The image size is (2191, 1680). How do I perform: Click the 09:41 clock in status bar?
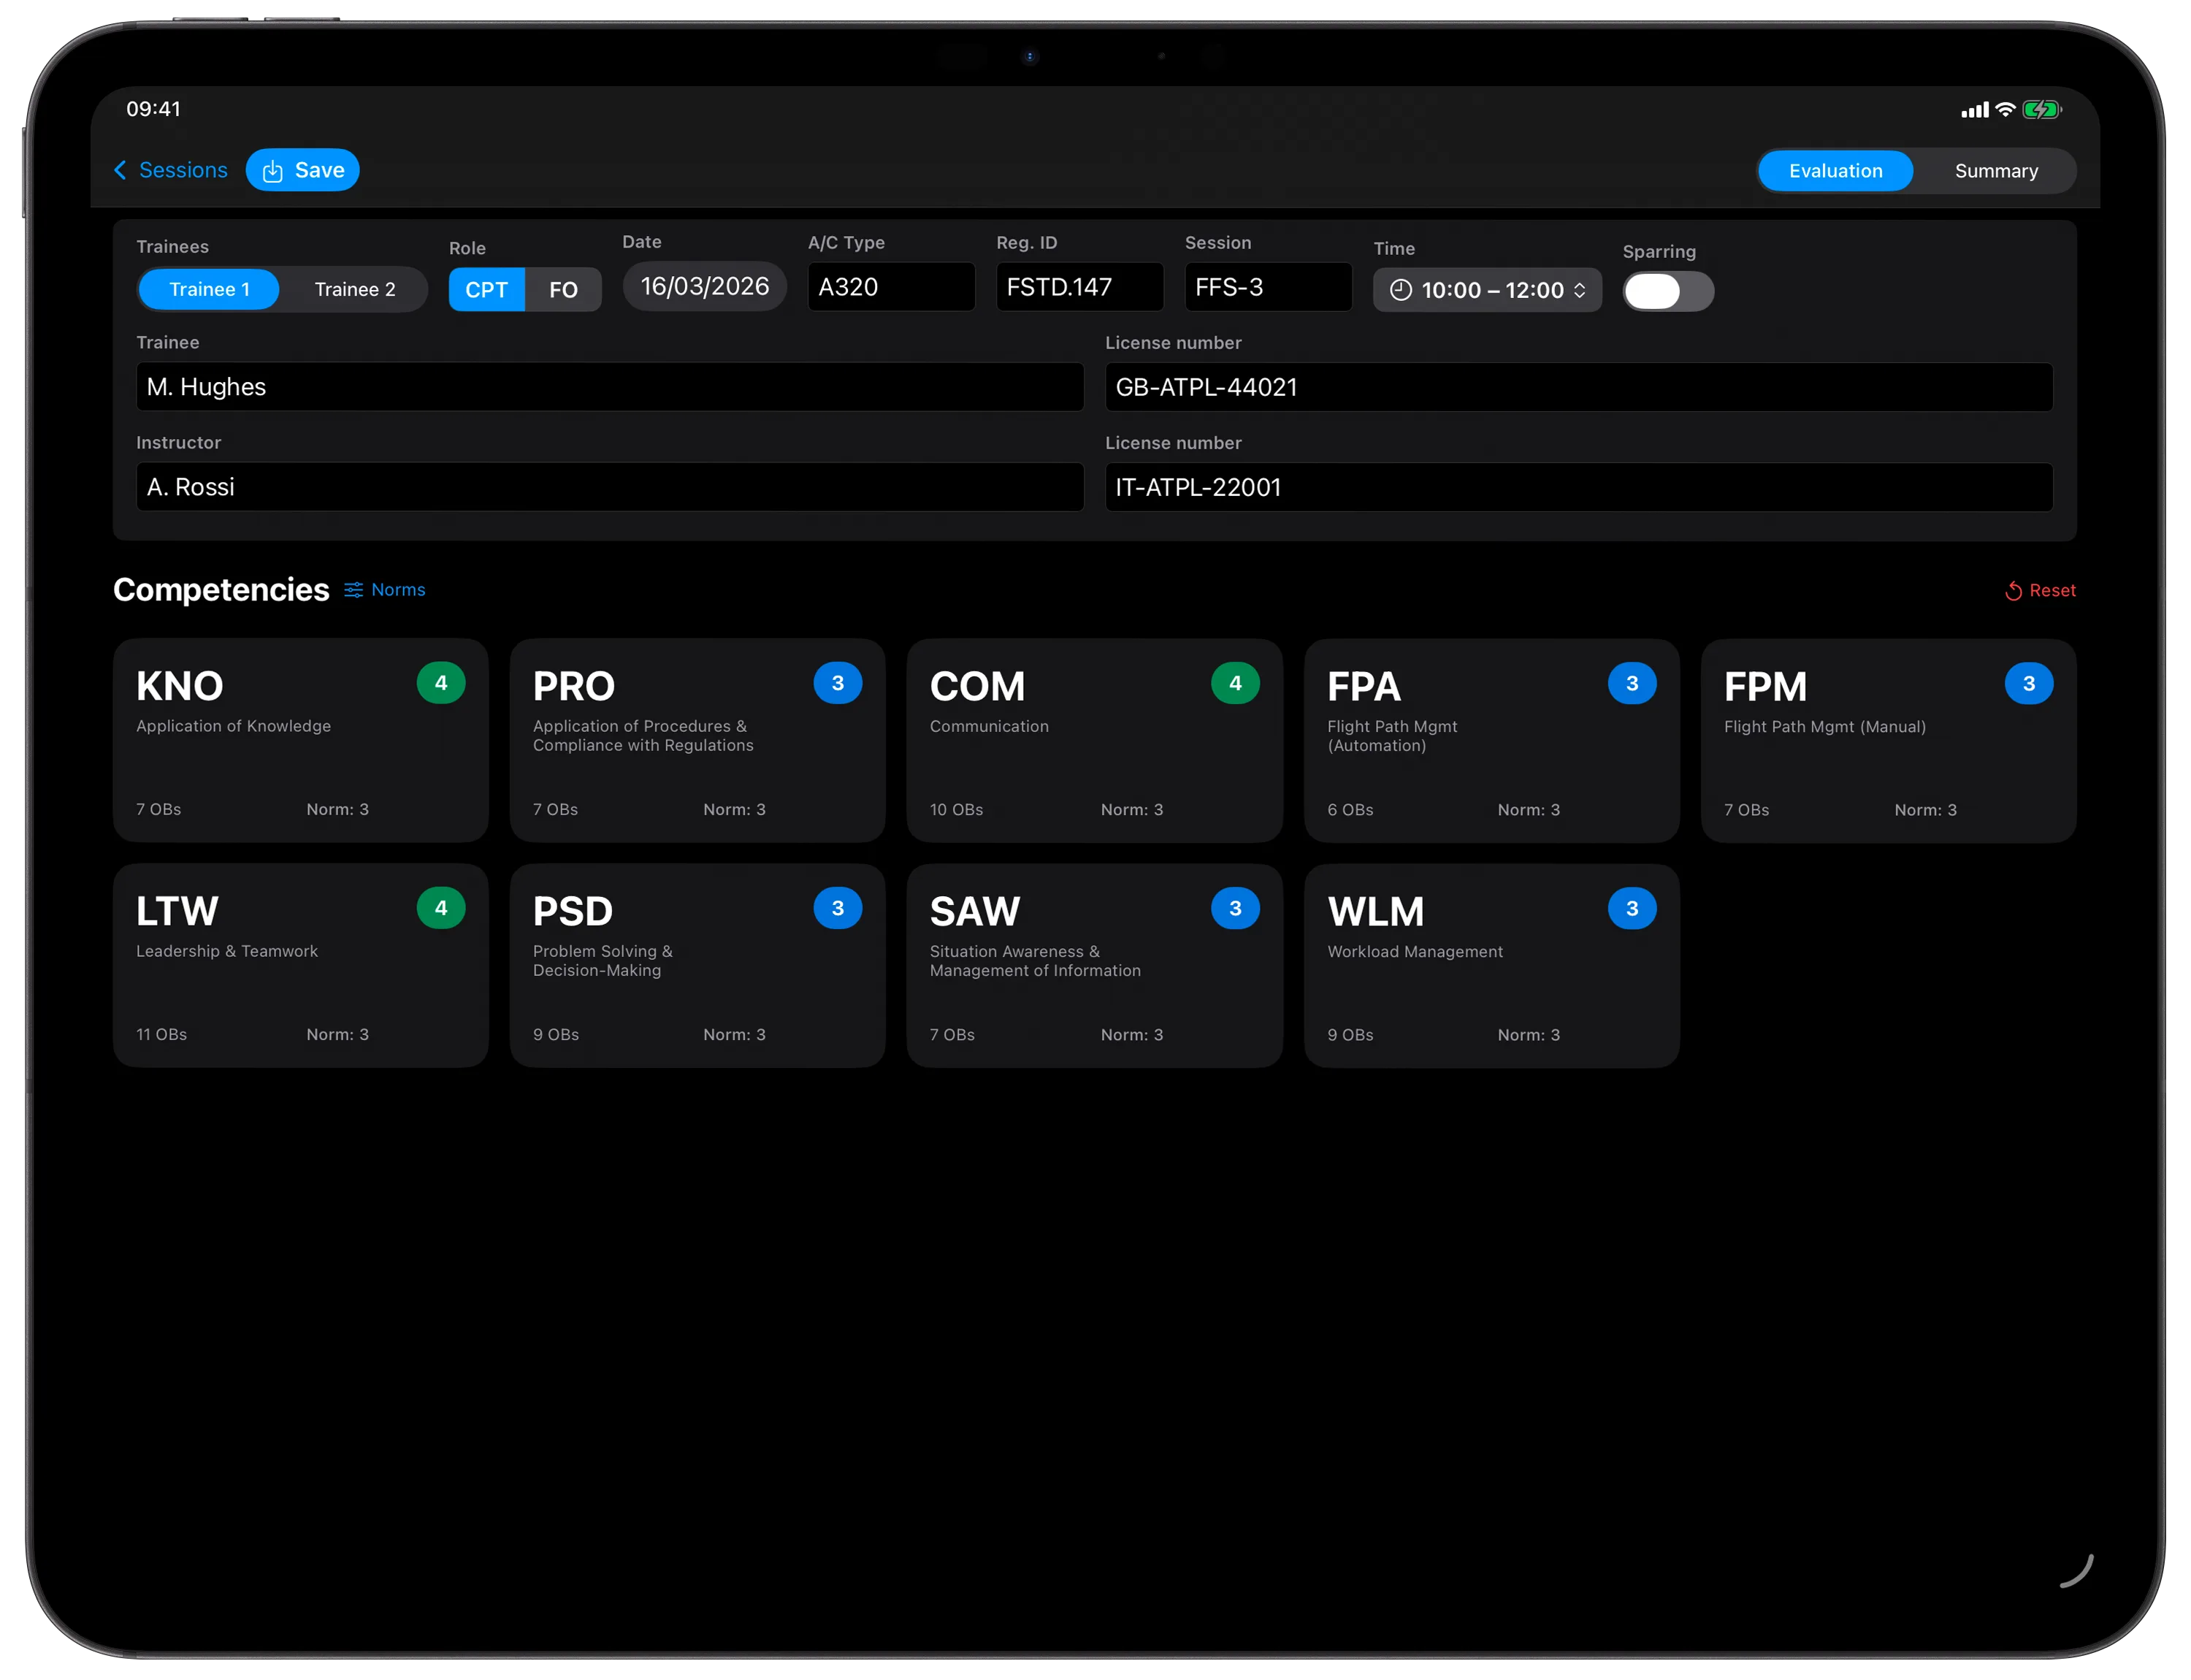[x=154, y=109]
